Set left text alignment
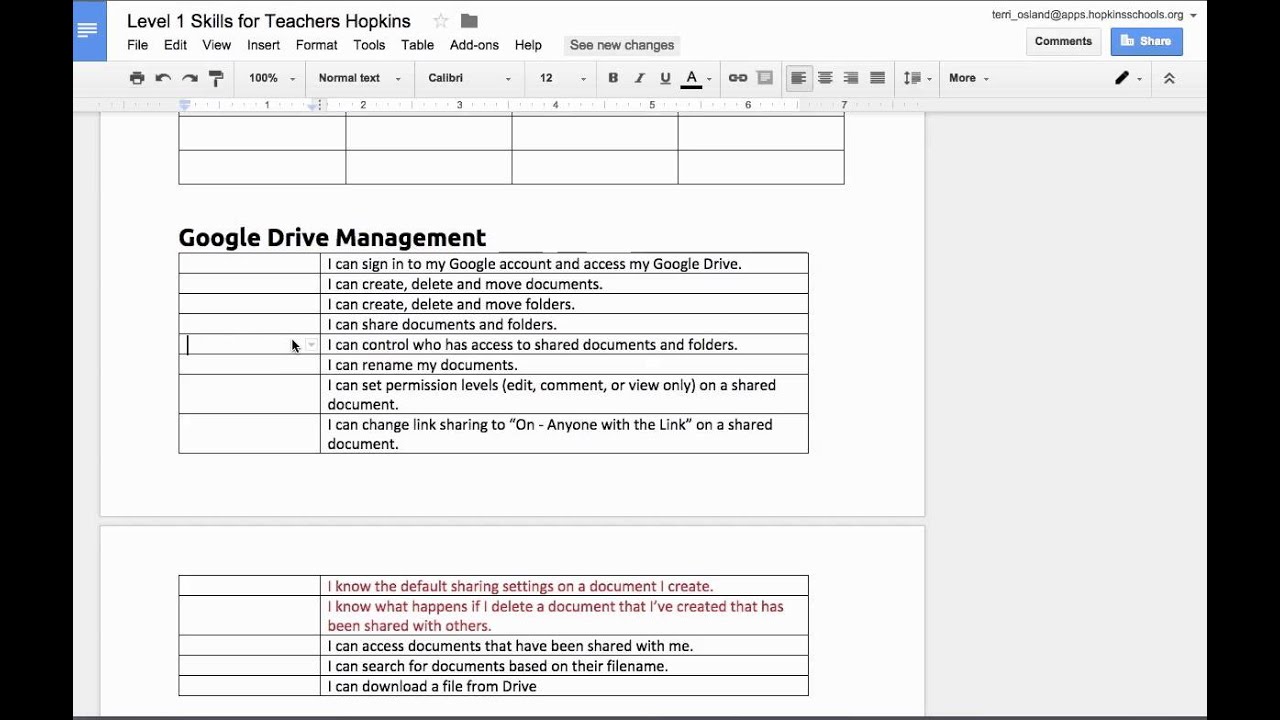 798,78
